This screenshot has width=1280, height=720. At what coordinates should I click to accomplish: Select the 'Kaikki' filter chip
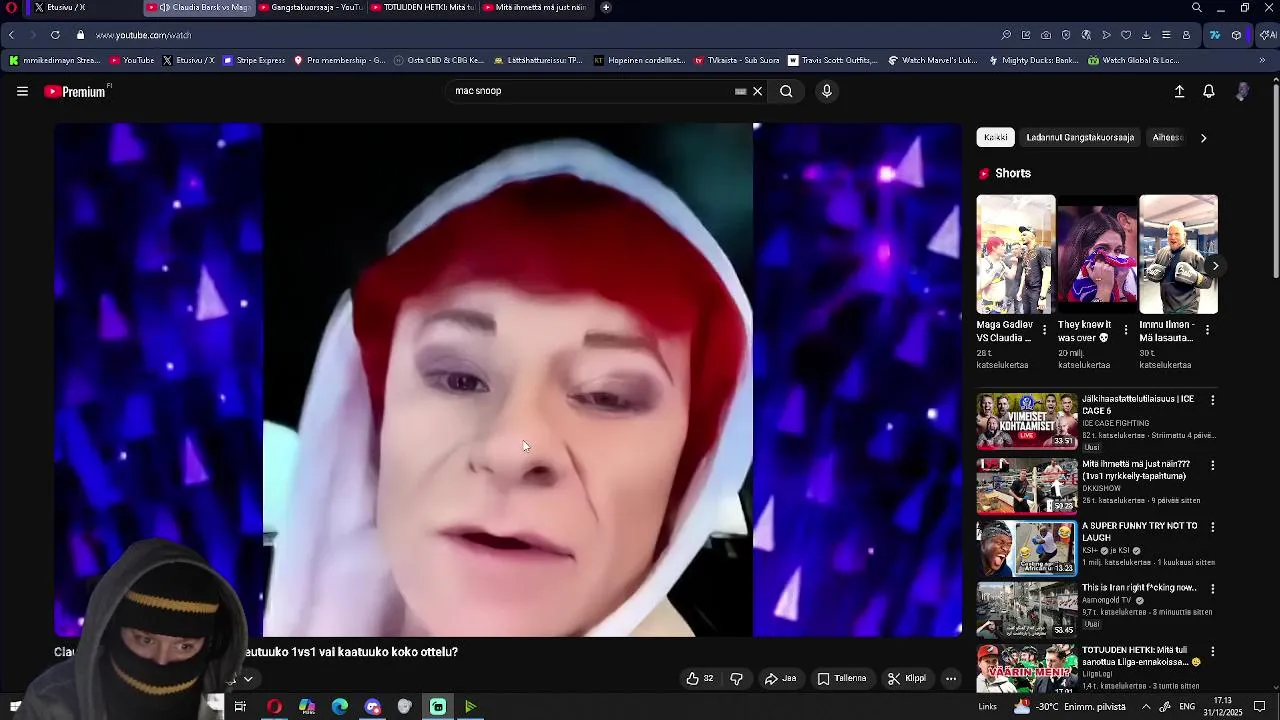[996, 137]
